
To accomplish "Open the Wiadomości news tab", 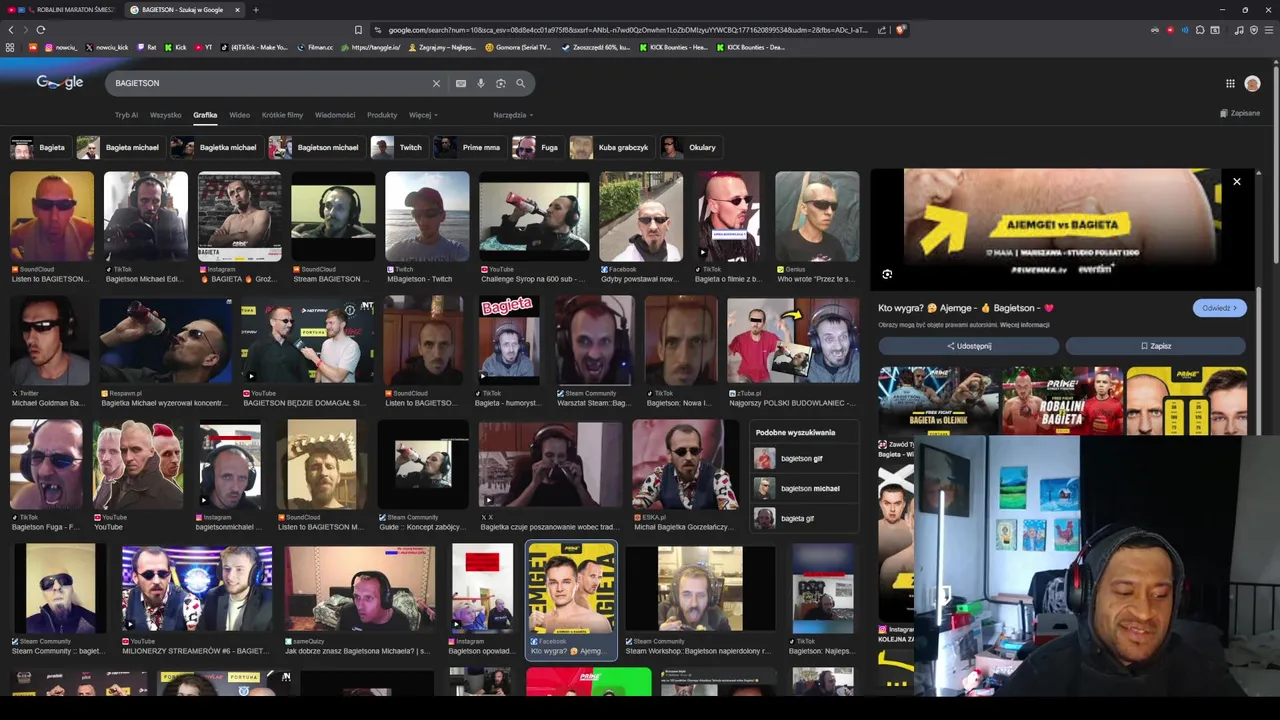I will 335,115.
